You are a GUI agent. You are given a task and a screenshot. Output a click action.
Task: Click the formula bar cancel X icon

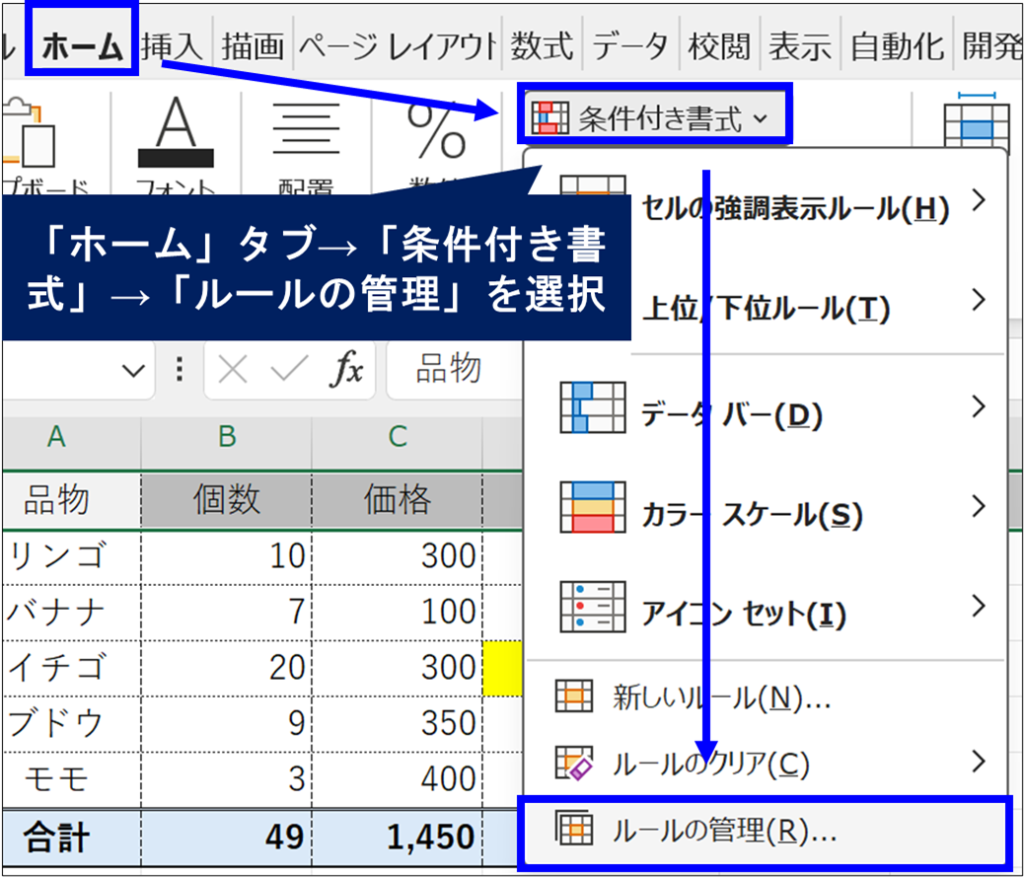pos(232,369)
